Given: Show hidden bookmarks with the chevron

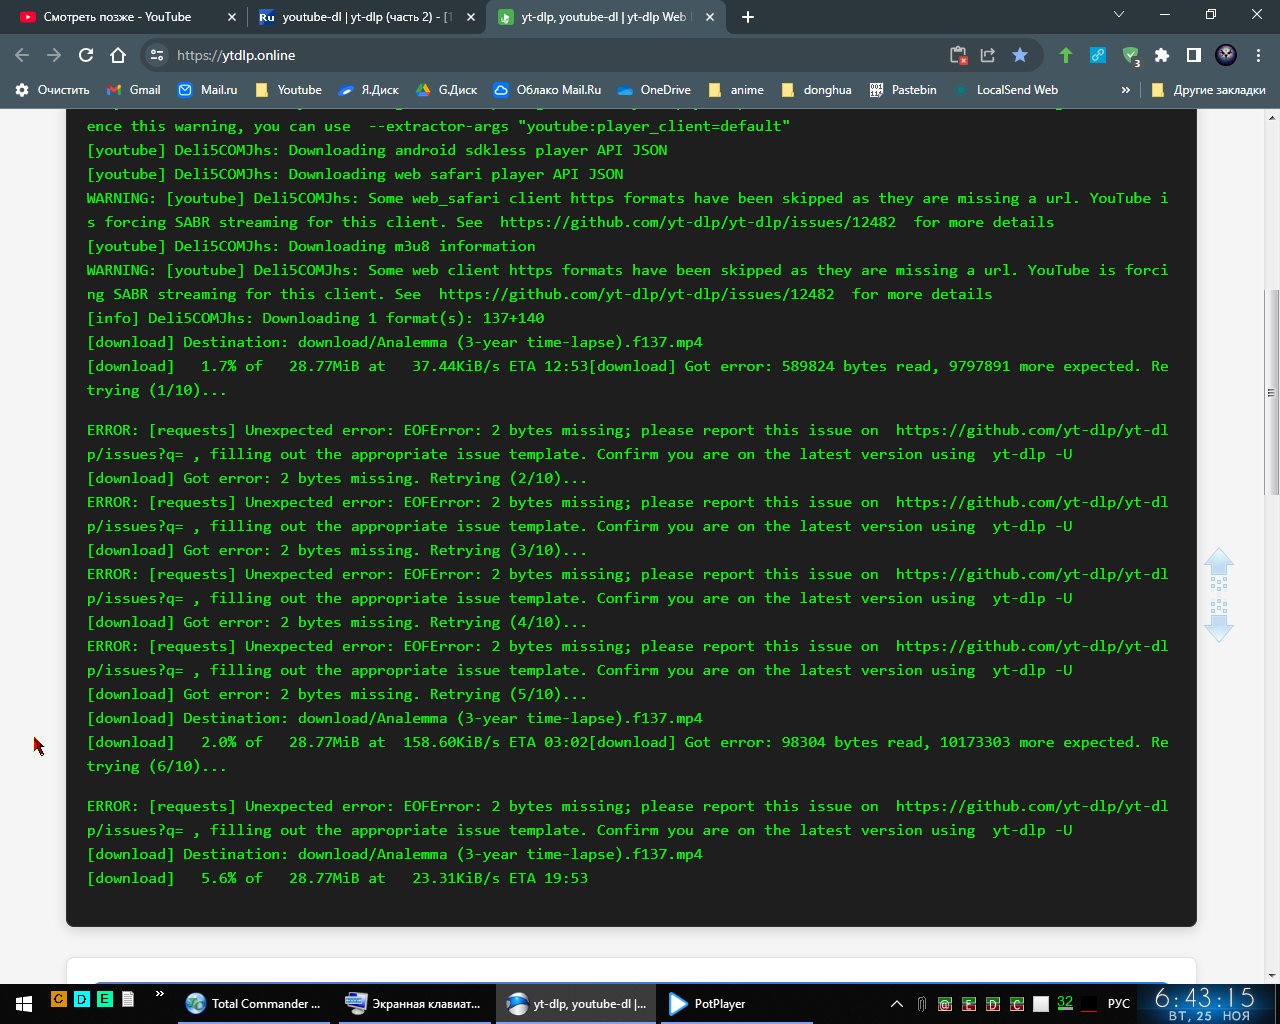Looking at the screenshot, I should (x=1125, y=90).
